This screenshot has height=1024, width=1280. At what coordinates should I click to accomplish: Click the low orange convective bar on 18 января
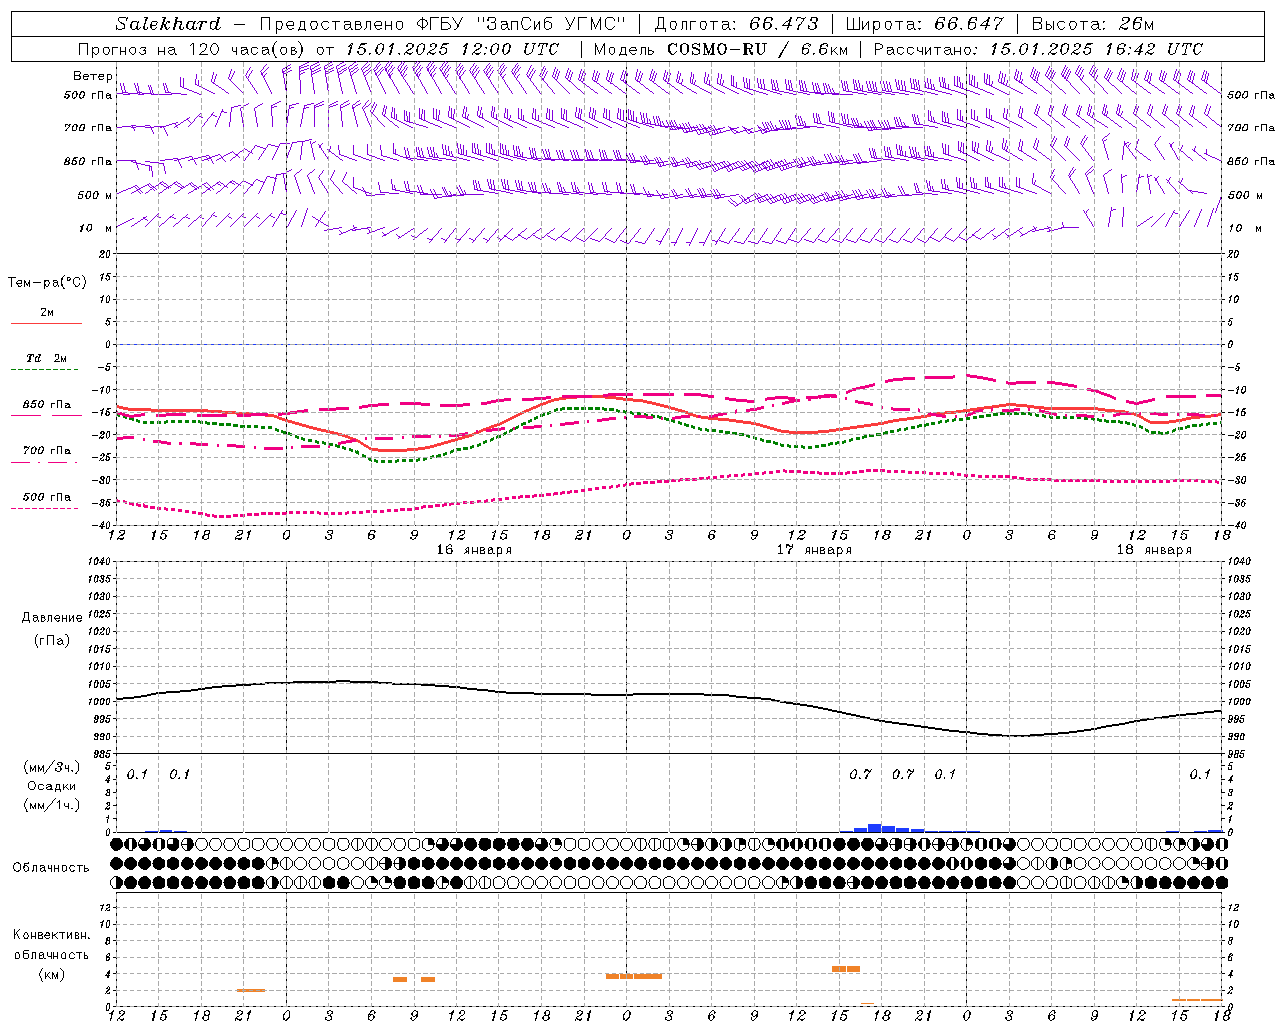[x=1197, y=999]
